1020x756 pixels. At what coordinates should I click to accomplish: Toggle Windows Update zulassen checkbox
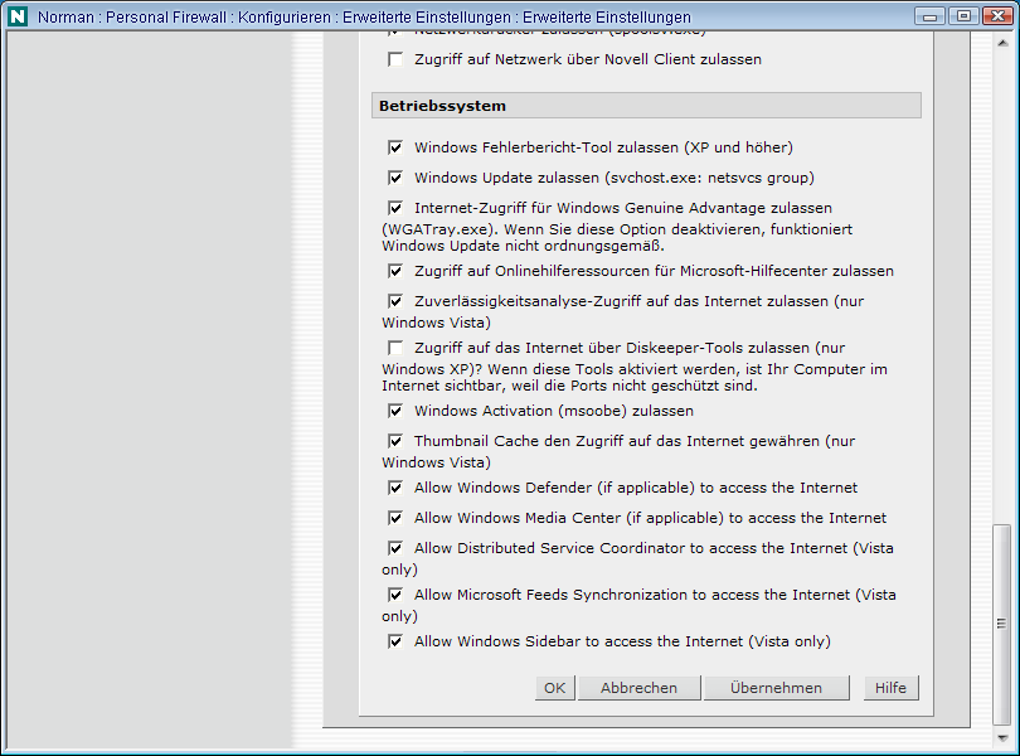click(396, 178)
